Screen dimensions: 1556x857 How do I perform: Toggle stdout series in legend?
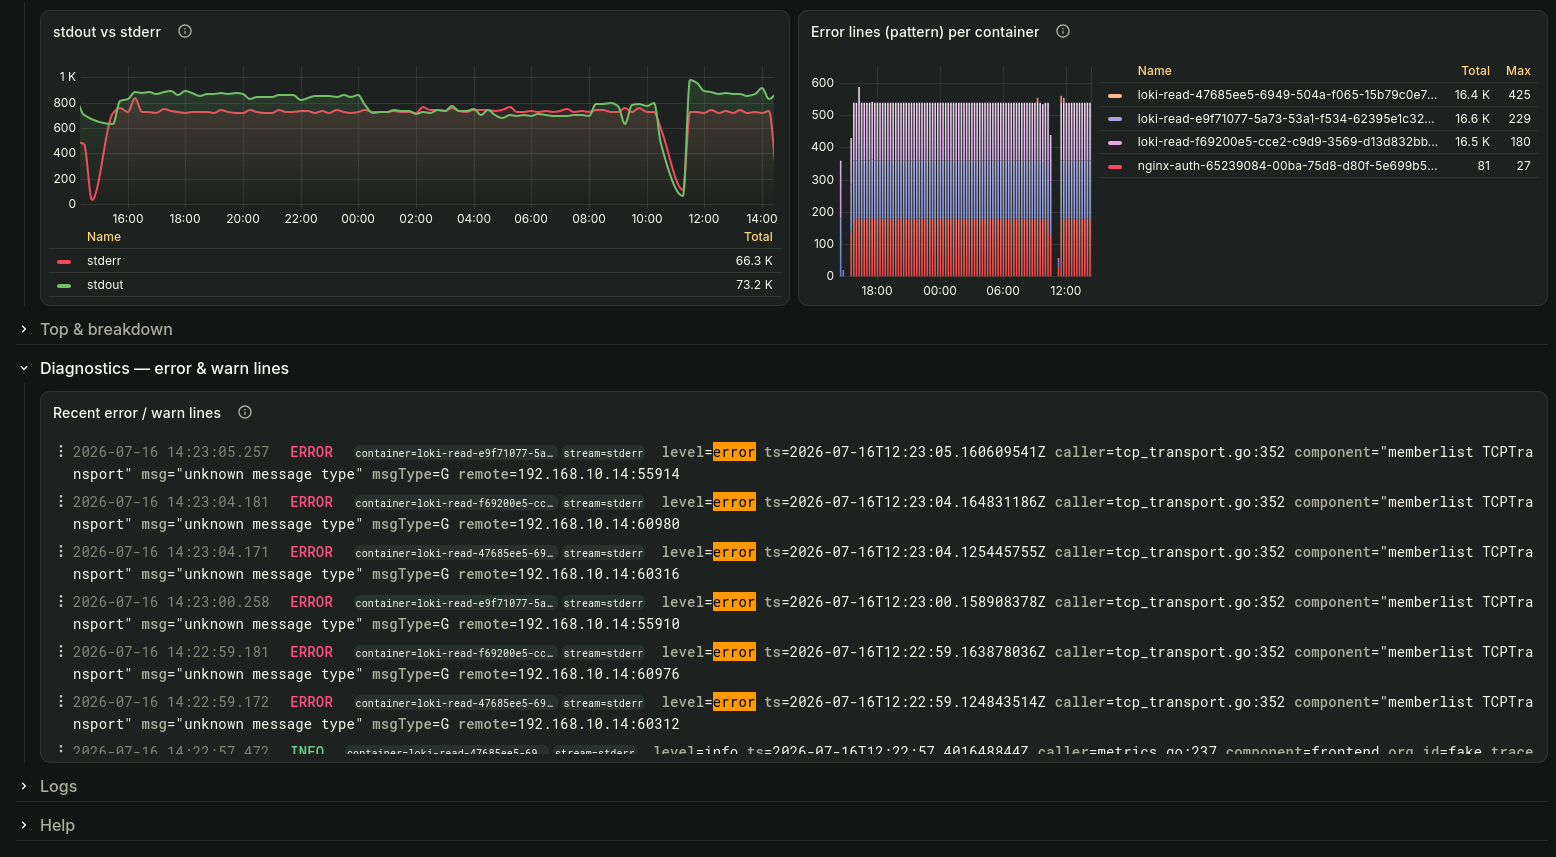105,285
